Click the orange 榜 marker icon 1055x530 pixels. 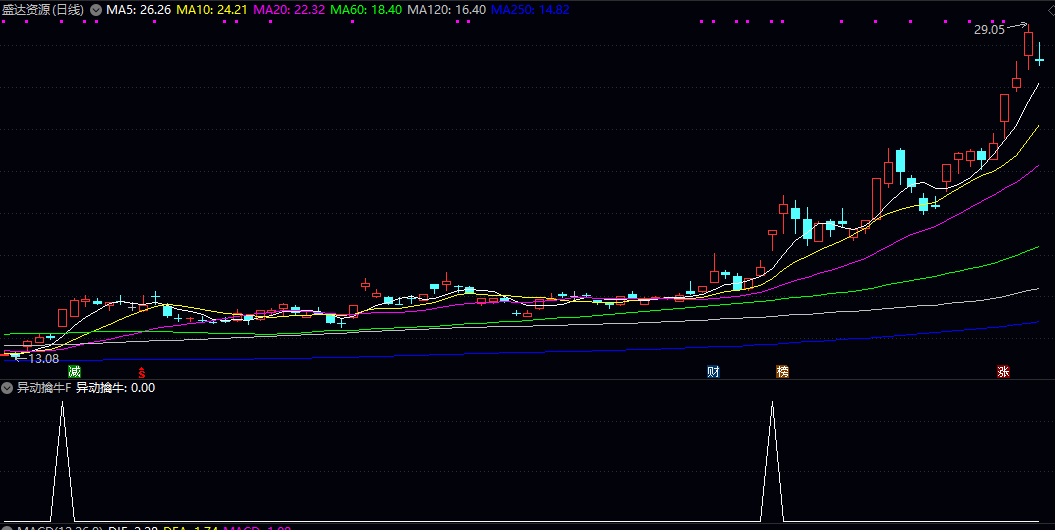(782, 372)
